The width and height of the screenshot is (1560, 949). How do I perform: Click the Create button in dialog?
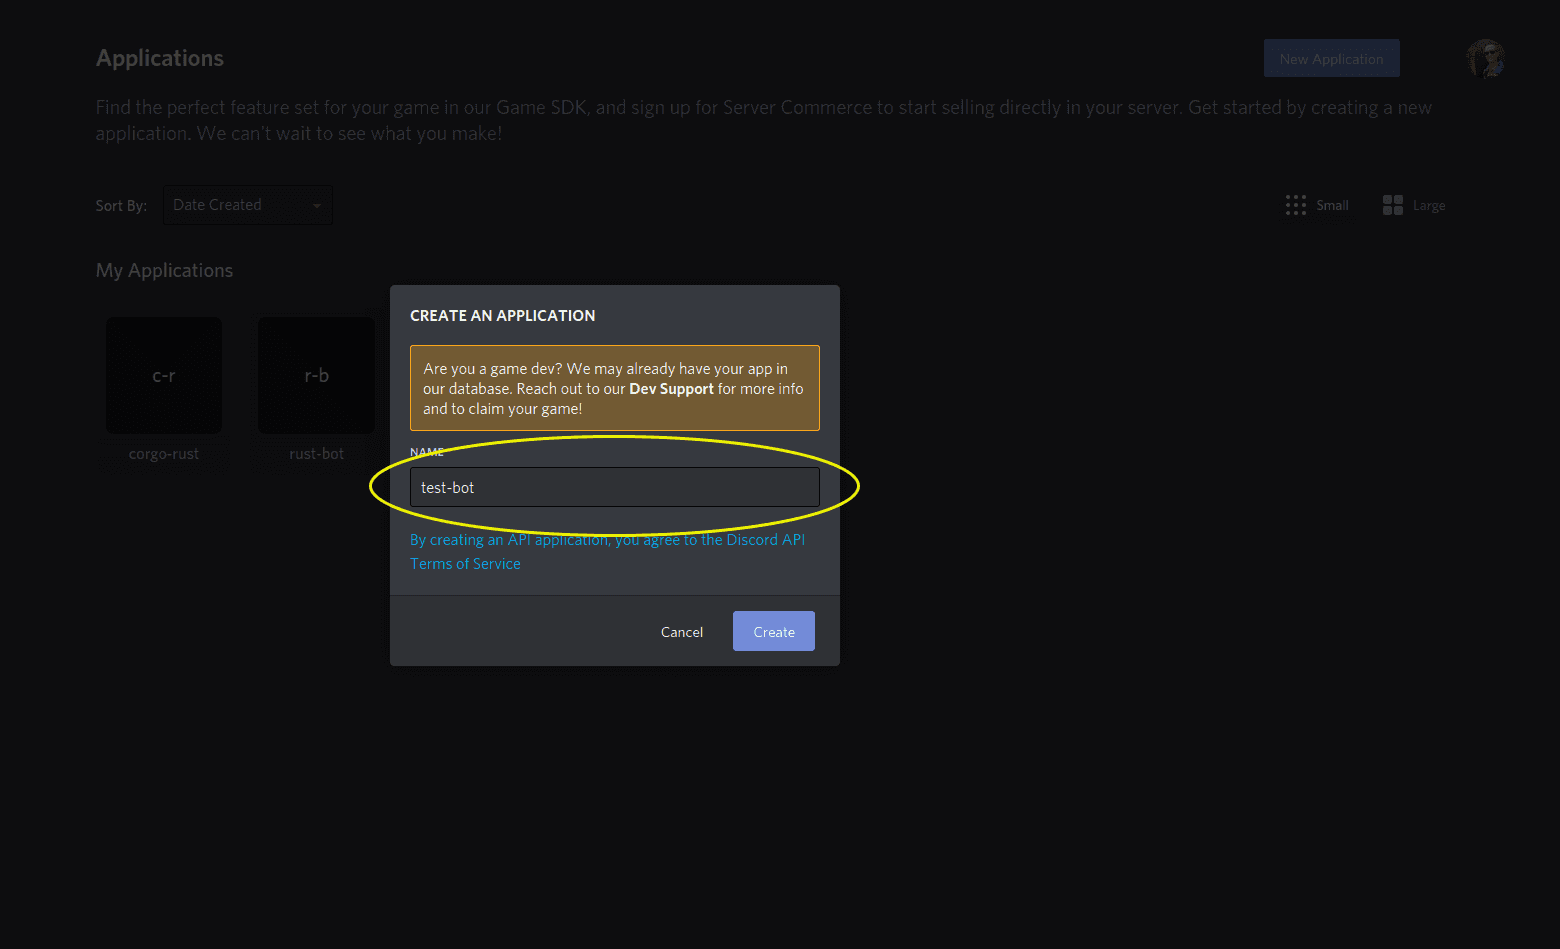[x=774, y=631]
